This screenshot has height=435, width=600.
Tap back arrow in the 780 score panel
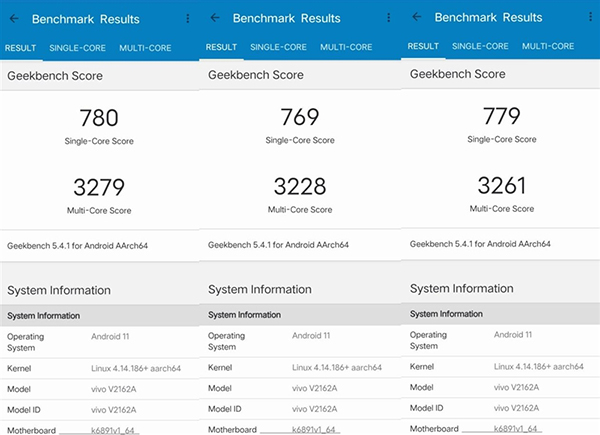(x=14, y=19)
